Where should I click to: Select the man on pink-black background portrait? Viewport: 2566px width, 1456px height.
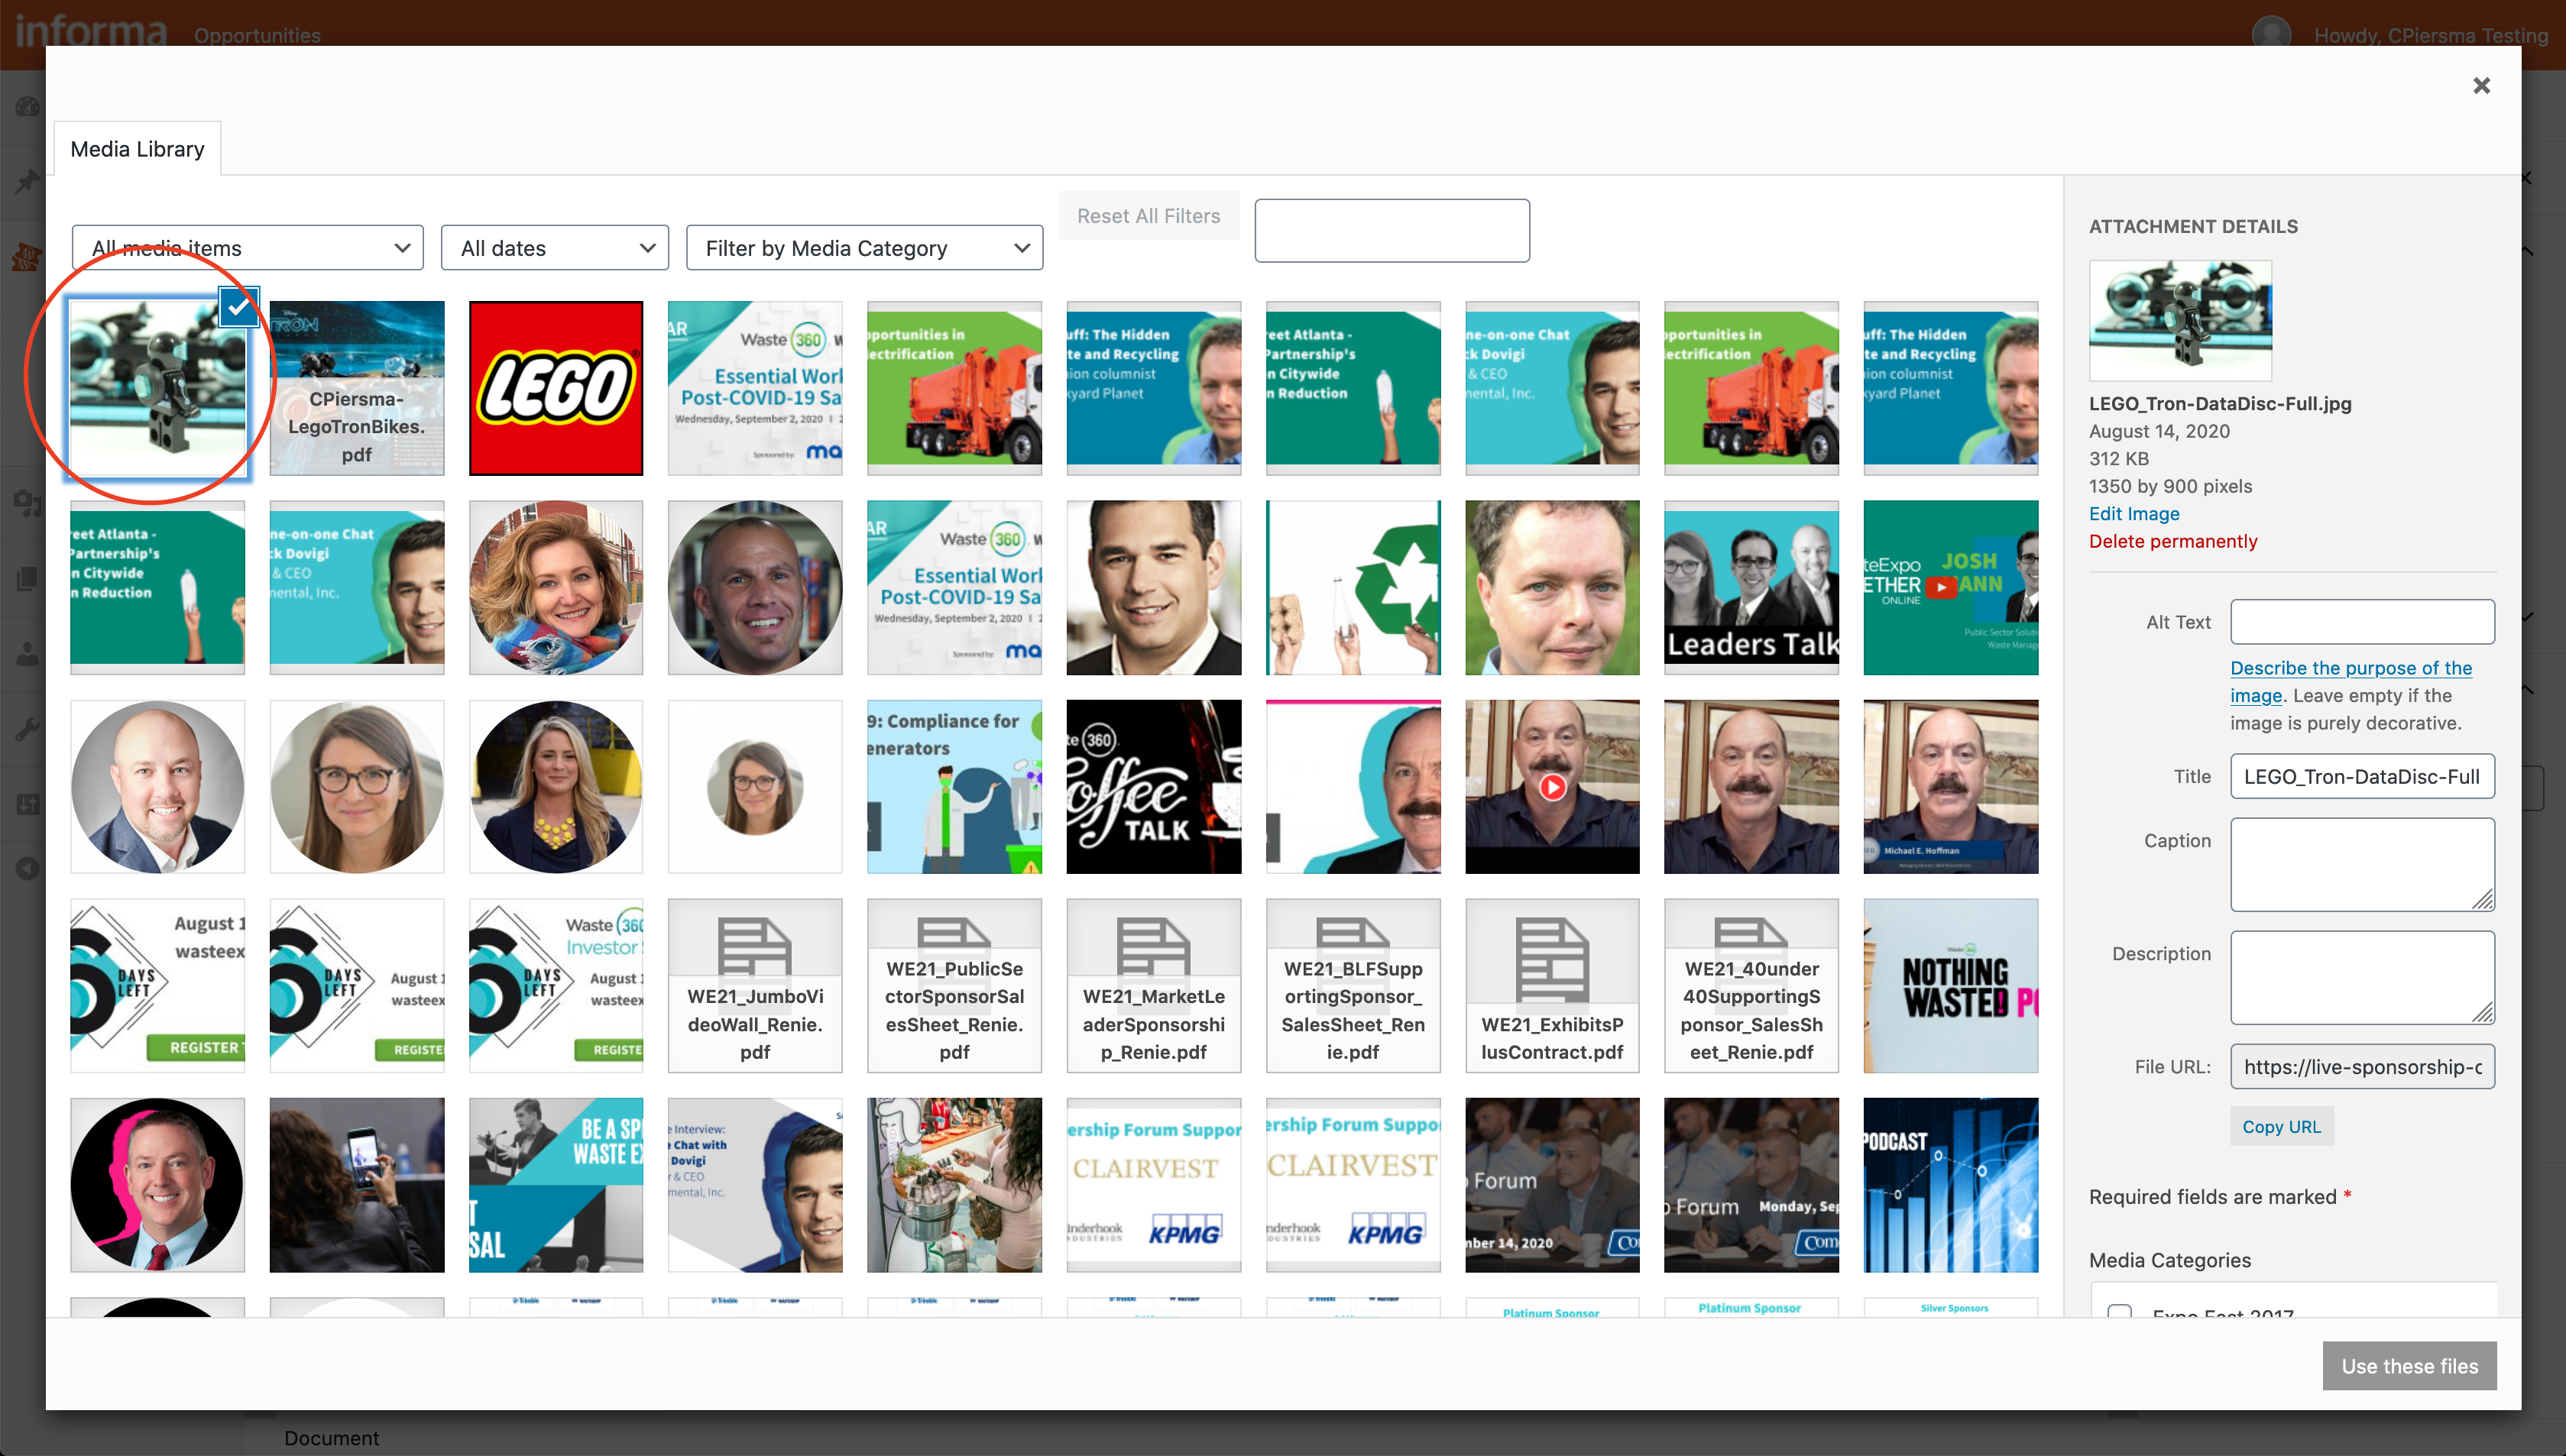coord(157,1185)
